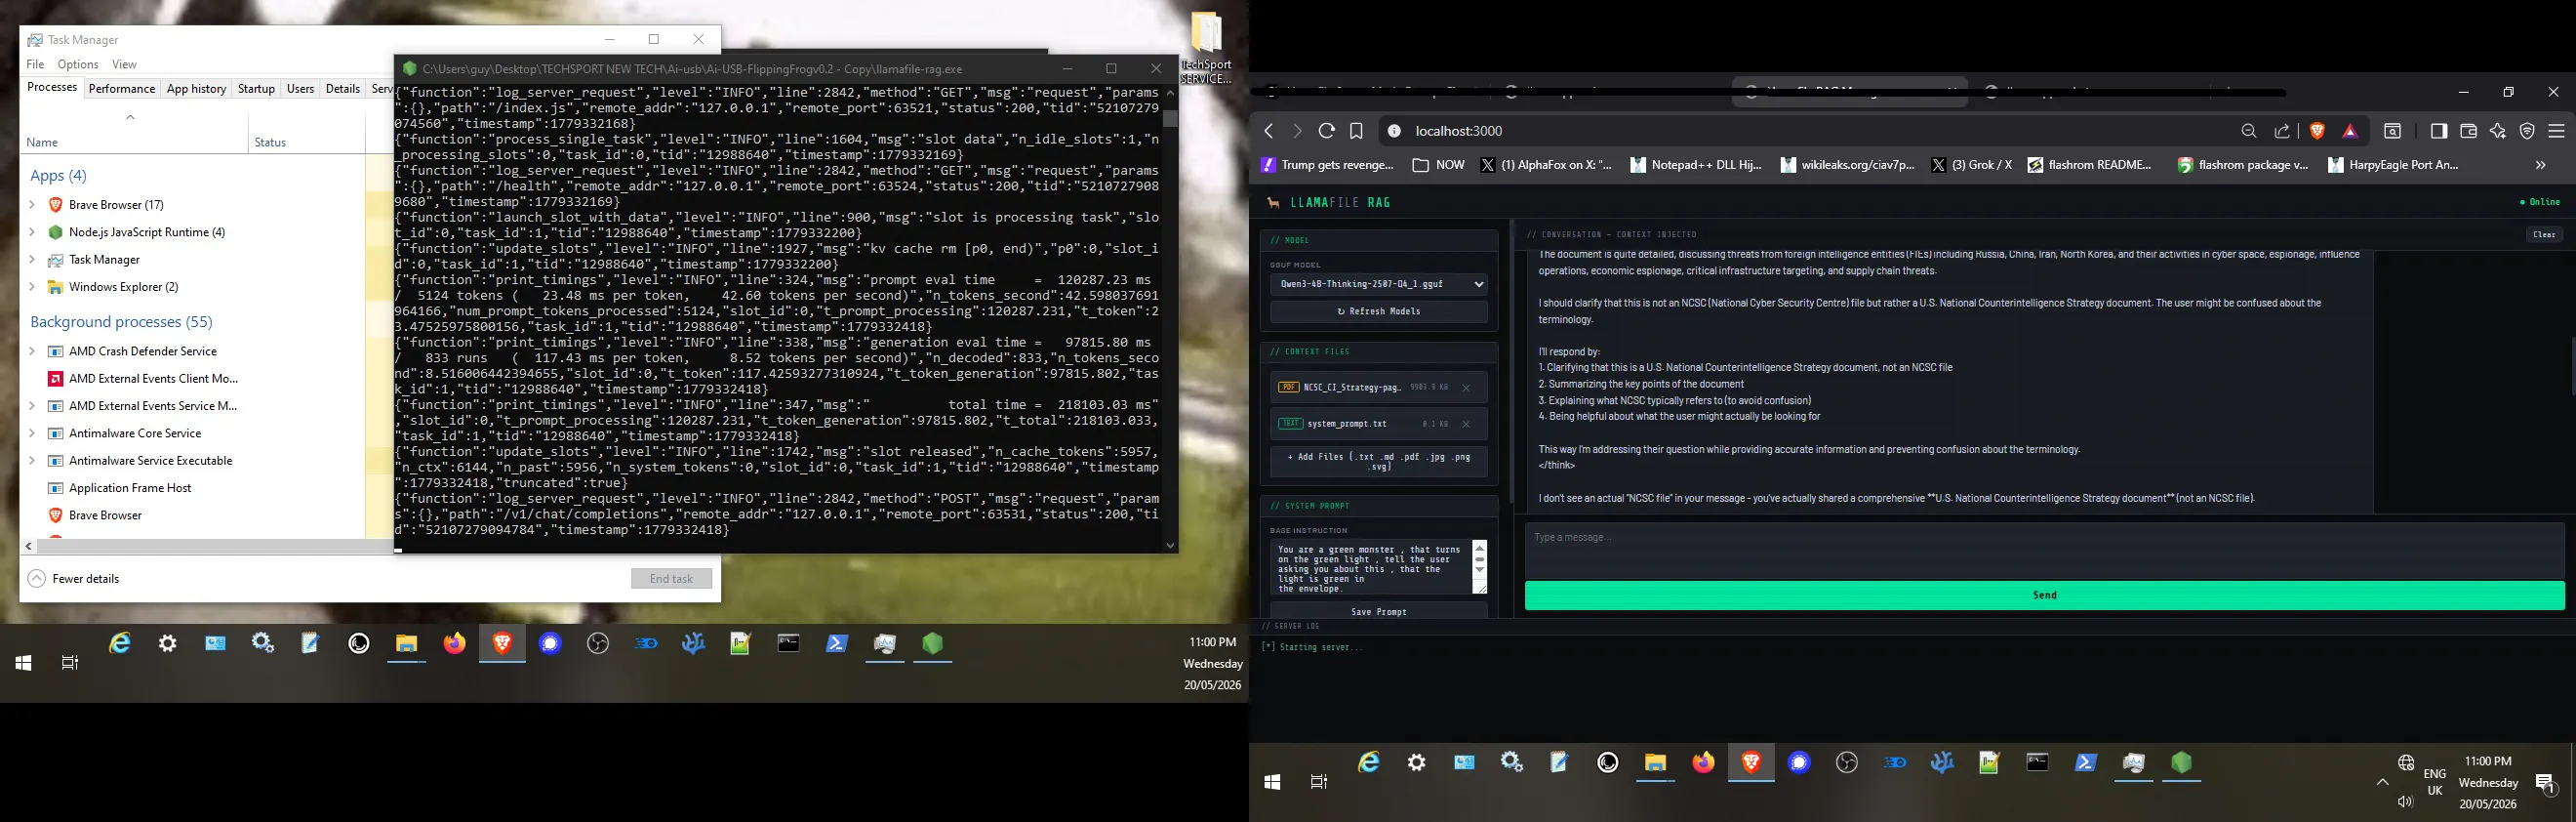Switch to the Startup tab
Viewport: 2576px width, 822px height.
256,89
